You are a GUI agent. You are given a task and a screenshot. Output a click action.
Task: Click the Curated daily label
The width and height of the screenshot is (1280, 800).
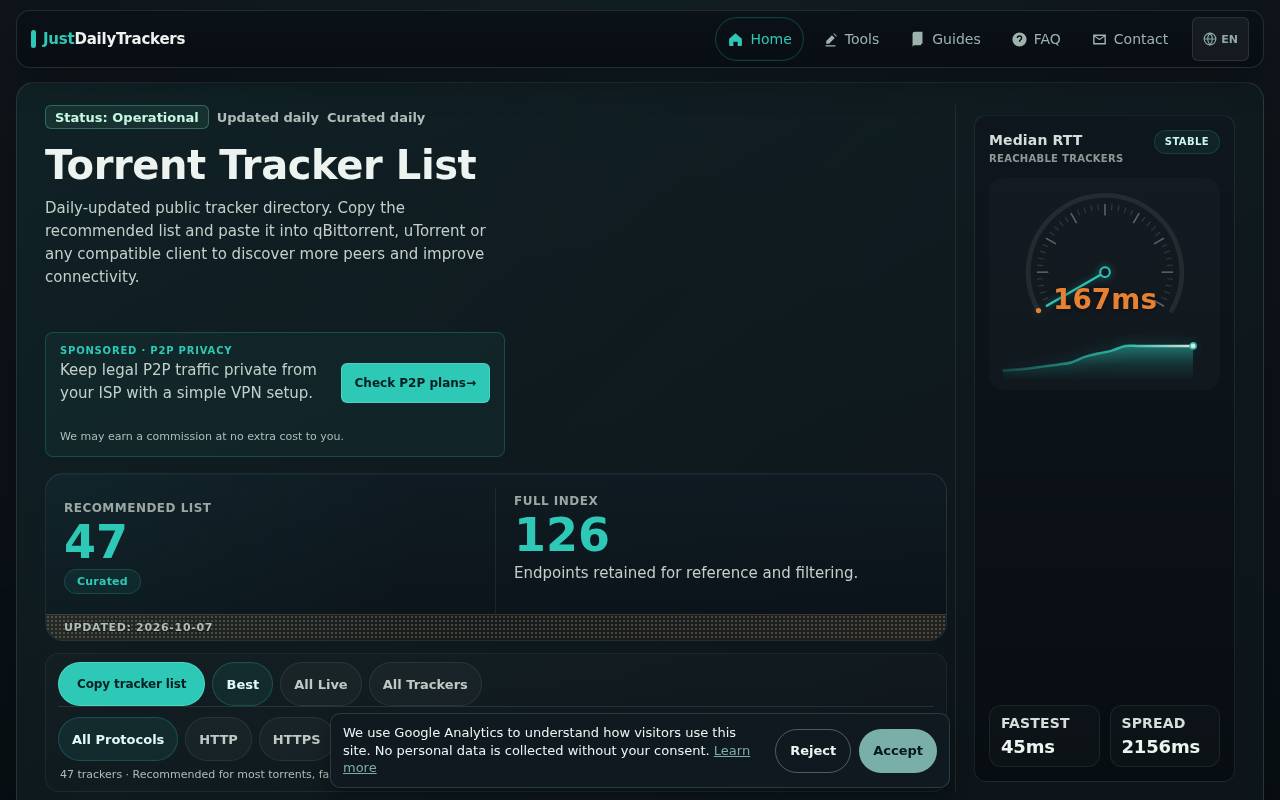376,117
